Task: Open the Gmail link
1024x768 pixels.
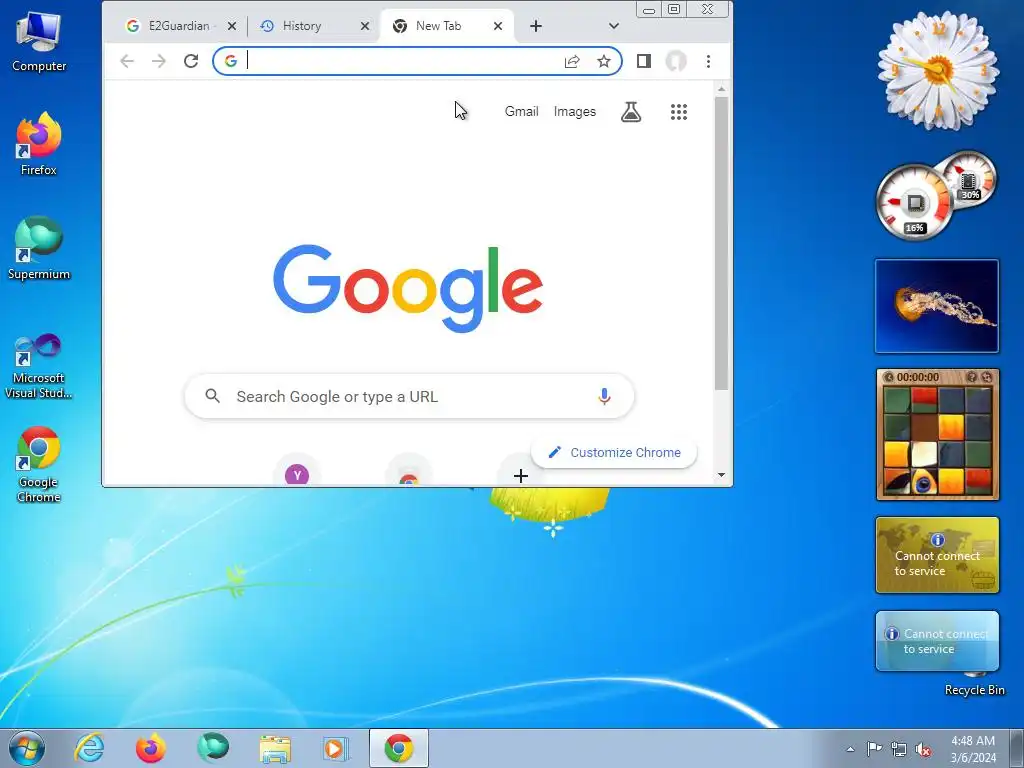Action: pyautogui.click(x=521, y=112)
